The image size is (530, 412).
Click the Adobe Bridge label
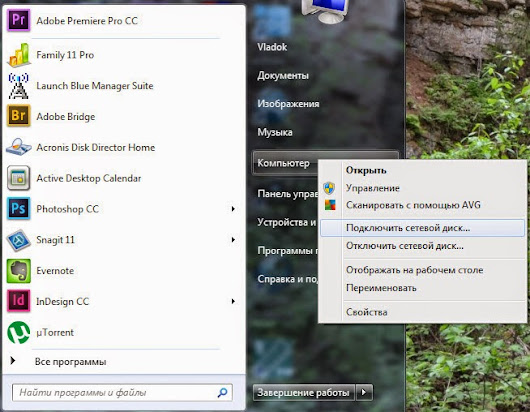(66, 117)
